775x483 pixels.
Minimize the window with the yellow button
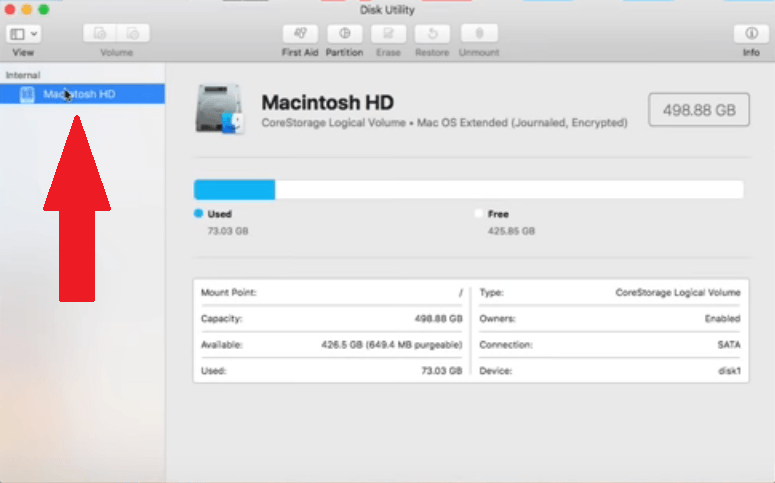[27, 9]
